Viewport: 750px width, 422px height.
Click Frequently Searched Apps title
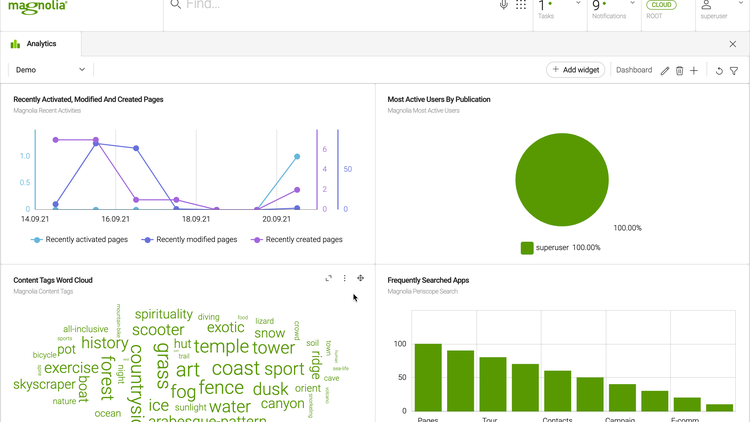(428, 280)
